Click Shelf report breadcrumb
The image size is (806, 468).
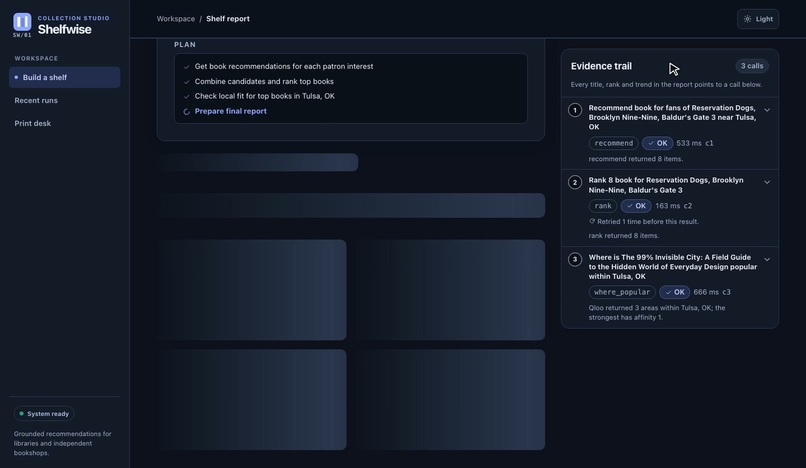tap(228, 19)
